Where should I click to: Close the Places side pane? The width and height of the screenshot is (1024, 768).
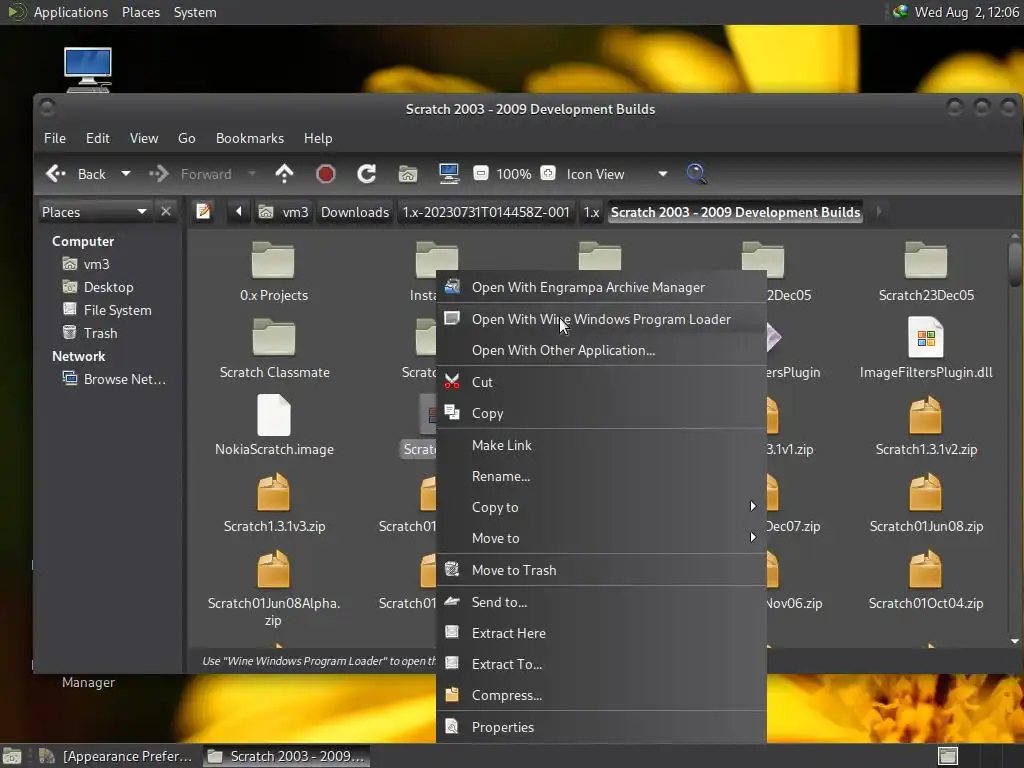pyautogui.click(x=166, y=212)
